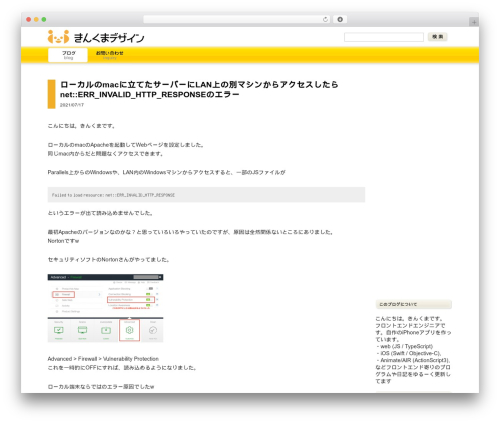Click the sidebar line iOS (Swift / Objective-C)

pyautogui.click(x=409, y=353)
